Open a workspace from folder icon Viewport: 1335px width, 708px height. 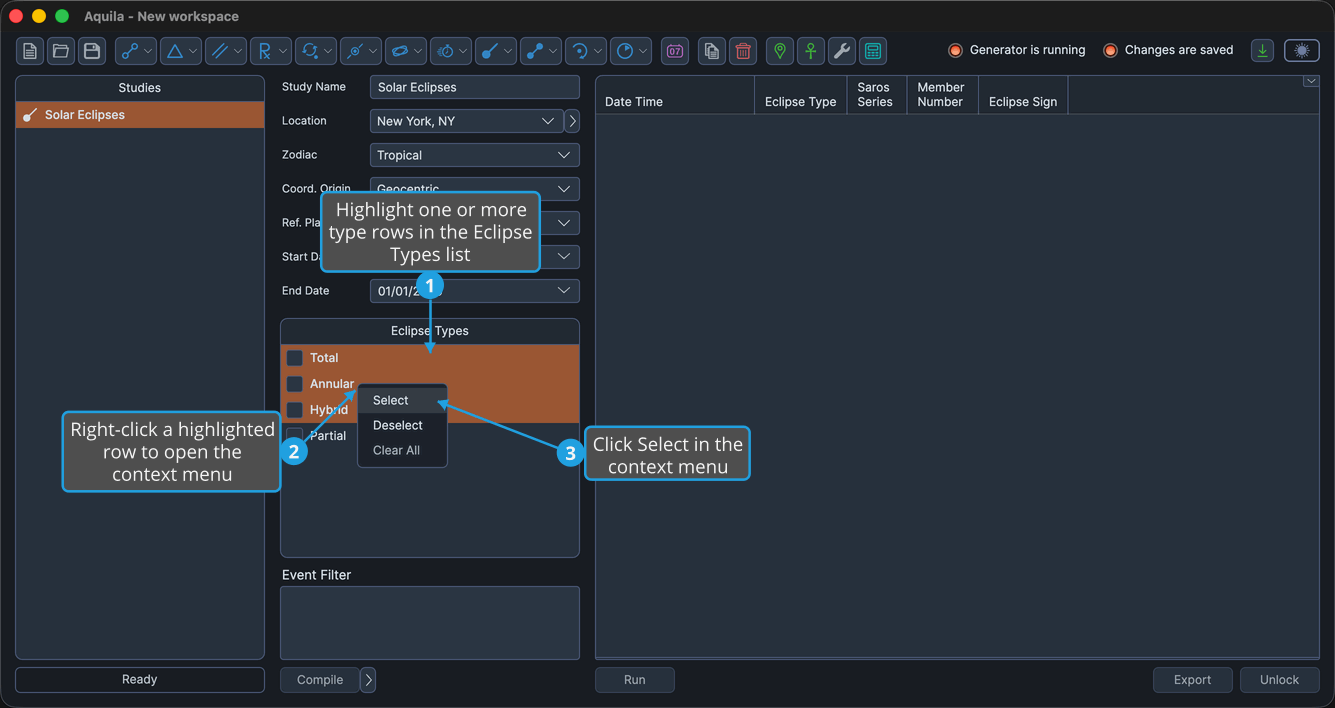61,51
